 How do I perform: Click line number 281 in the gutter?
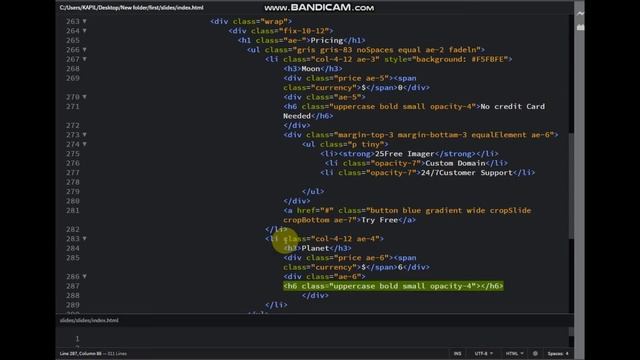tap(73, 211)
